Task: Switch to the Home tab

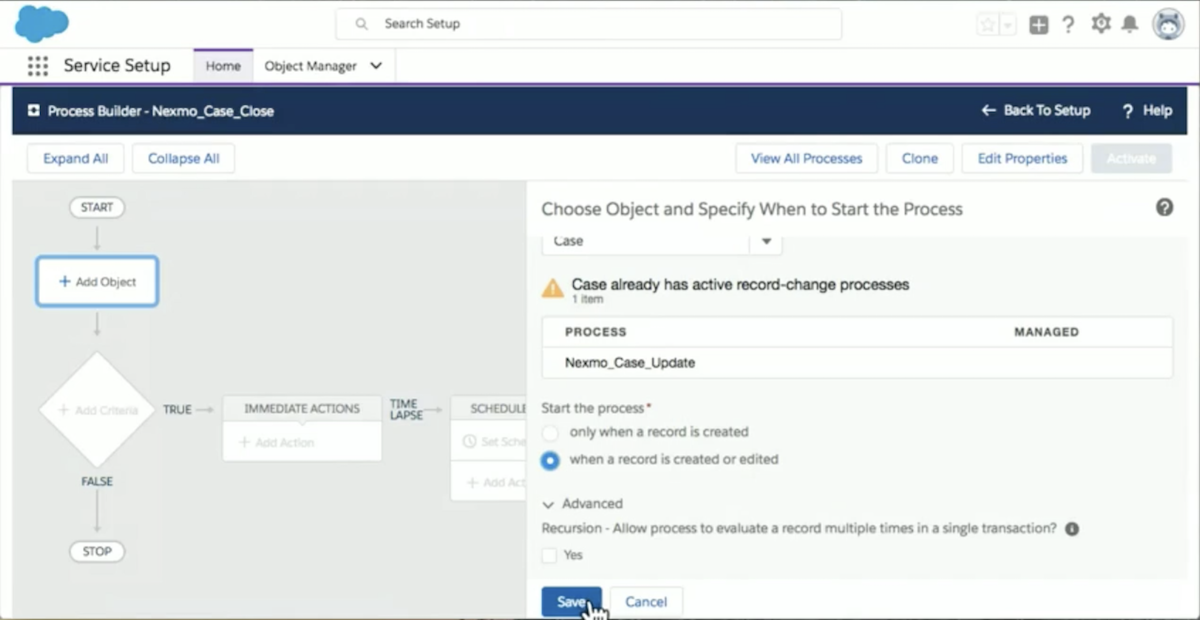Action: click(223, 66)
